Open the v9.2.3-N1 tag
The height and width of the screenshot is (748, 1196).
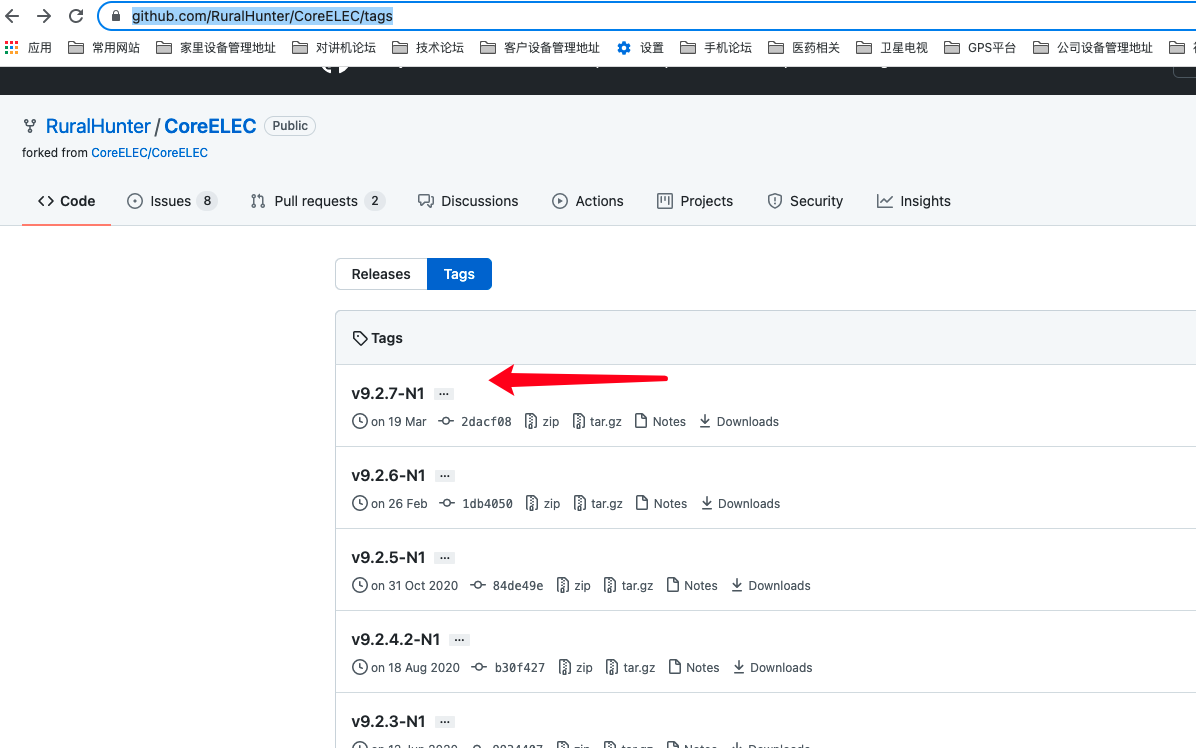pyautogui.click(x=388, y=721)
